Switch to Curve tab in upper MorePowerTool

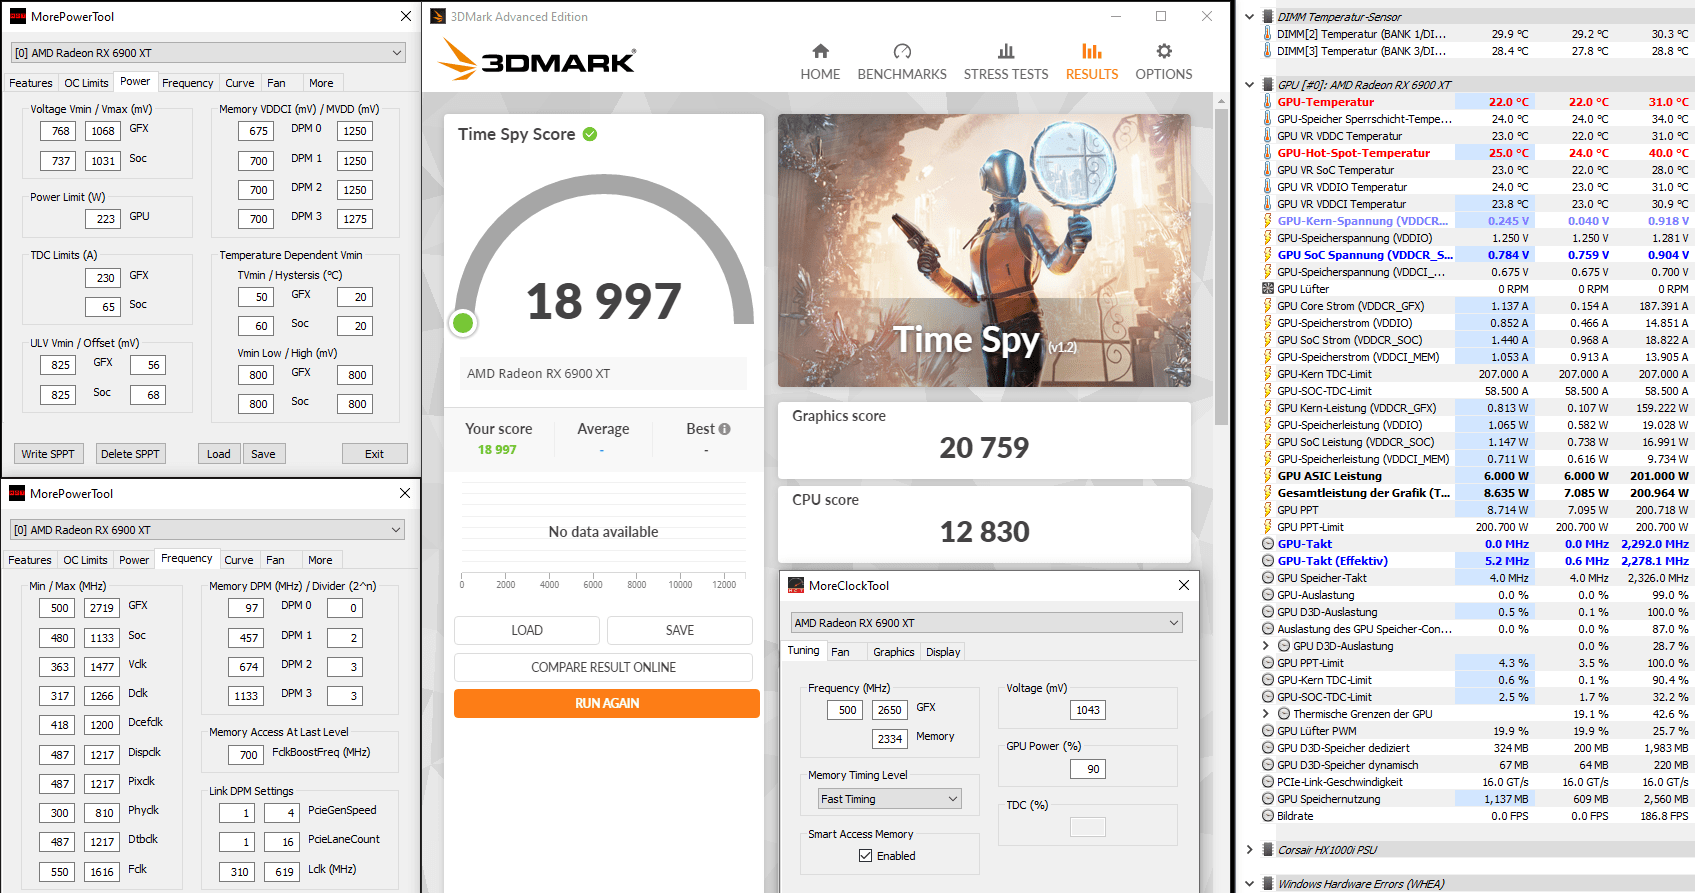240,83
